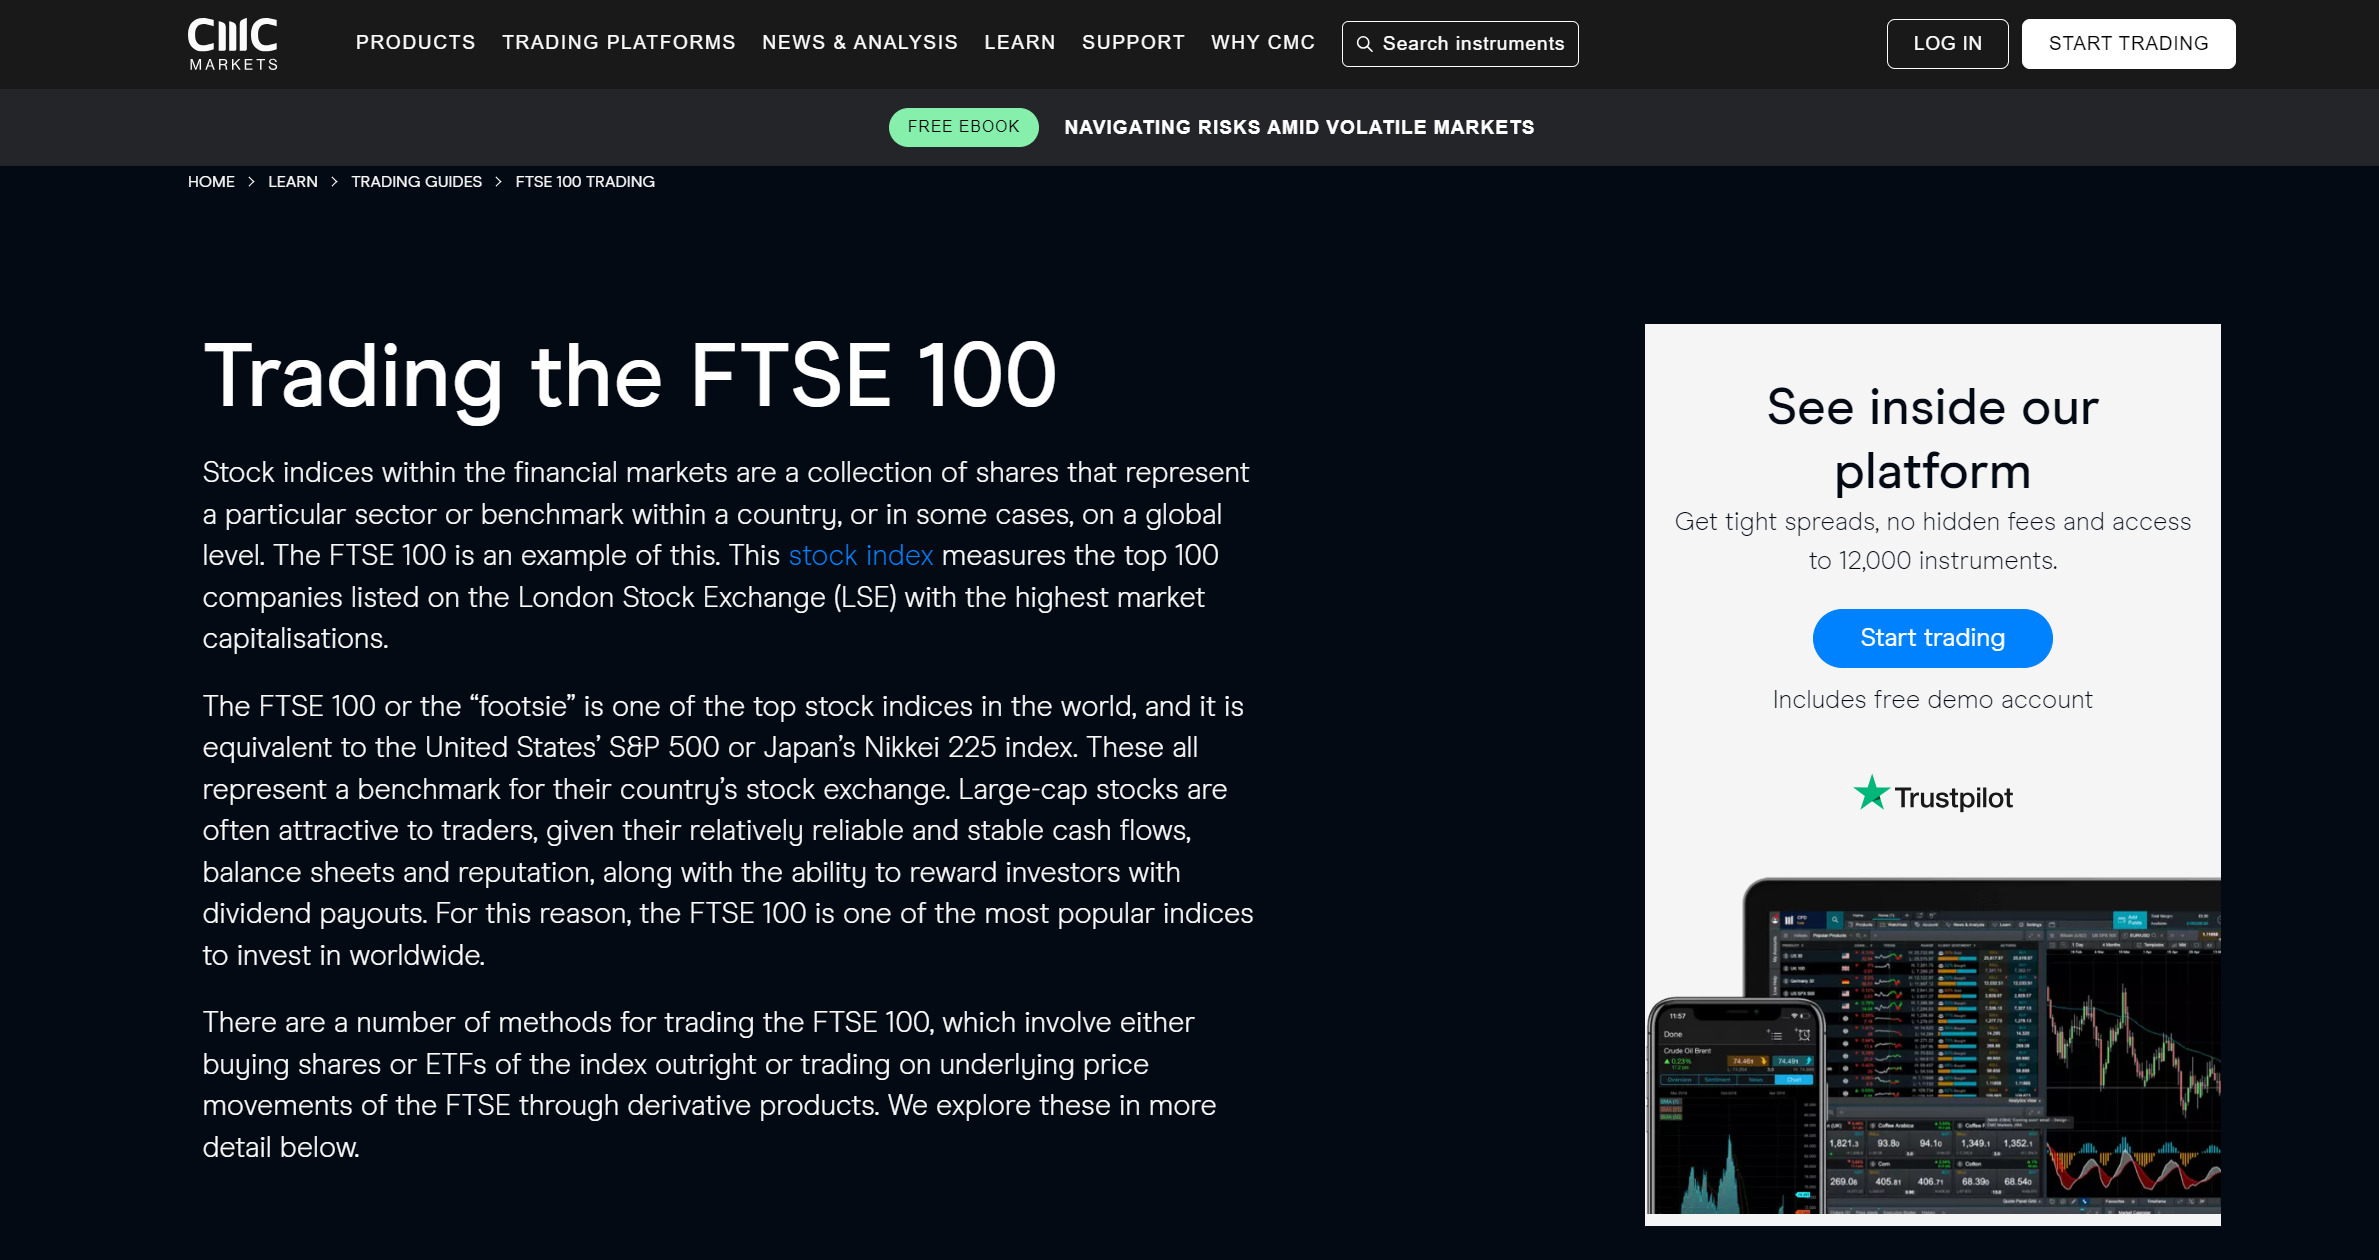The image size is (2379, 1260).
Task: Click the blue Start trading button
Action: 1932,638
